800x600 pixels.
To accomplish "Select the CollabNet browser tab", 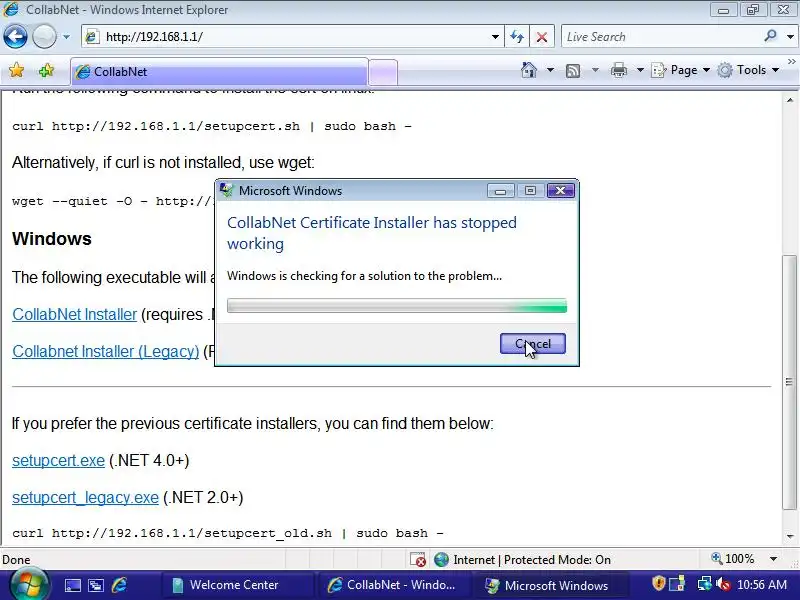I will (x=219, y=72).
